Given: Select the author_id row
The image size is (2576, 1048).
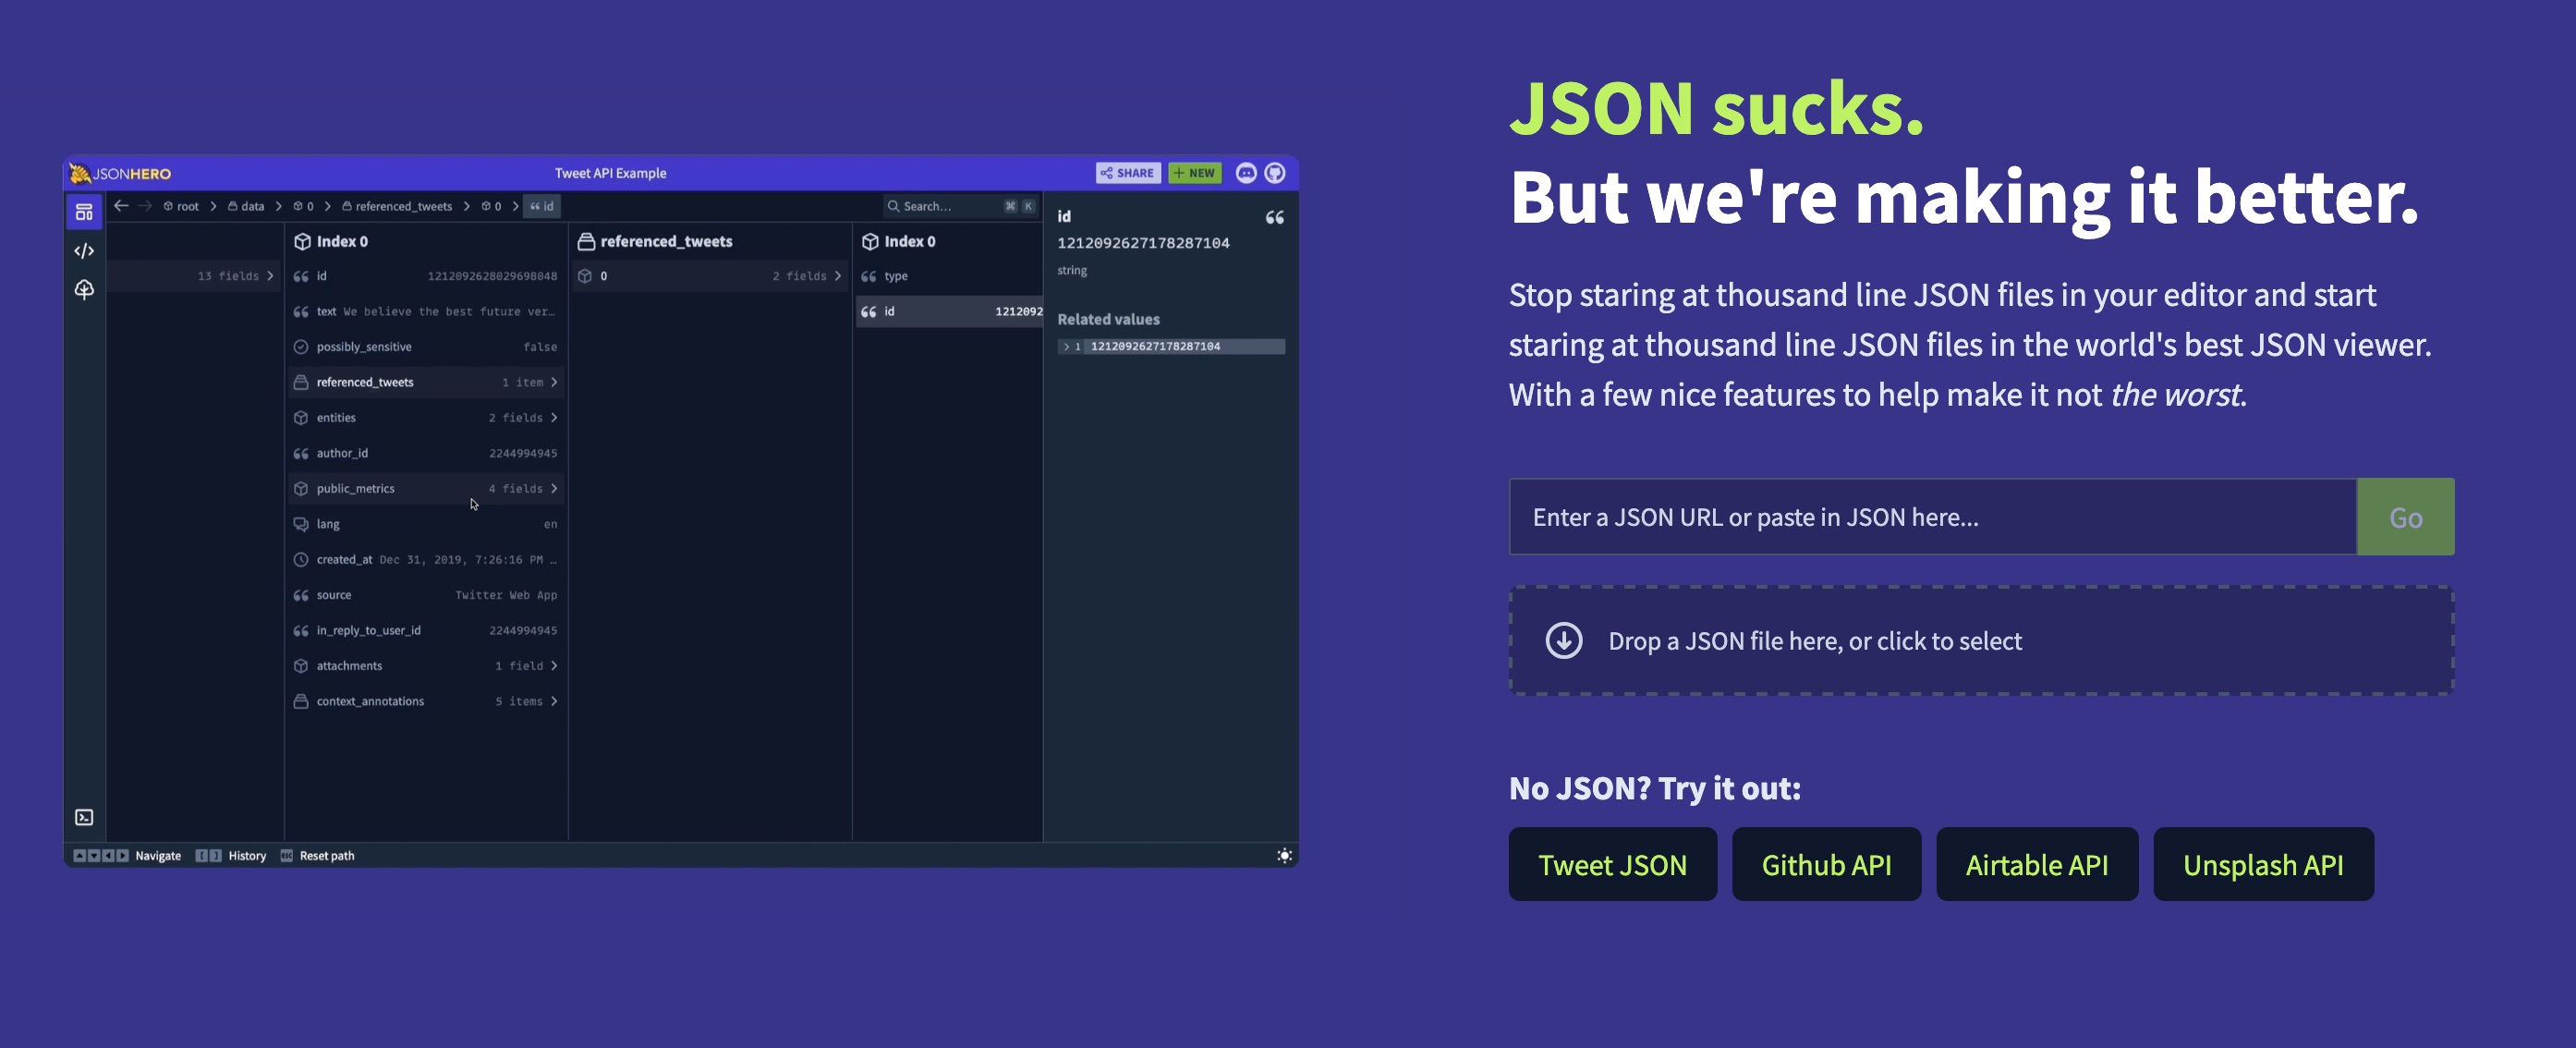Looking at the screenshot, I should pyautogui.click(x=425, y=453).
